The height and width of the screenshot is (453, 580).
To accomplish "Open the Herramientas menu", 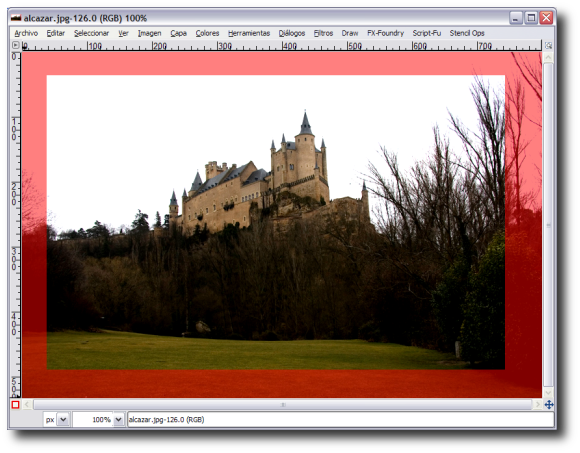I will (x=249, y=33).
